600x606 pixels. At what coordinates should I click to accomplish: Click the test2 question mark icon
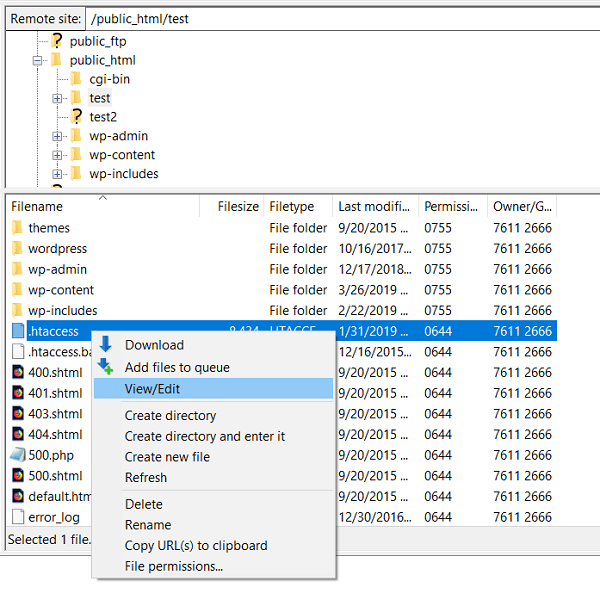(x=77, y=116)
